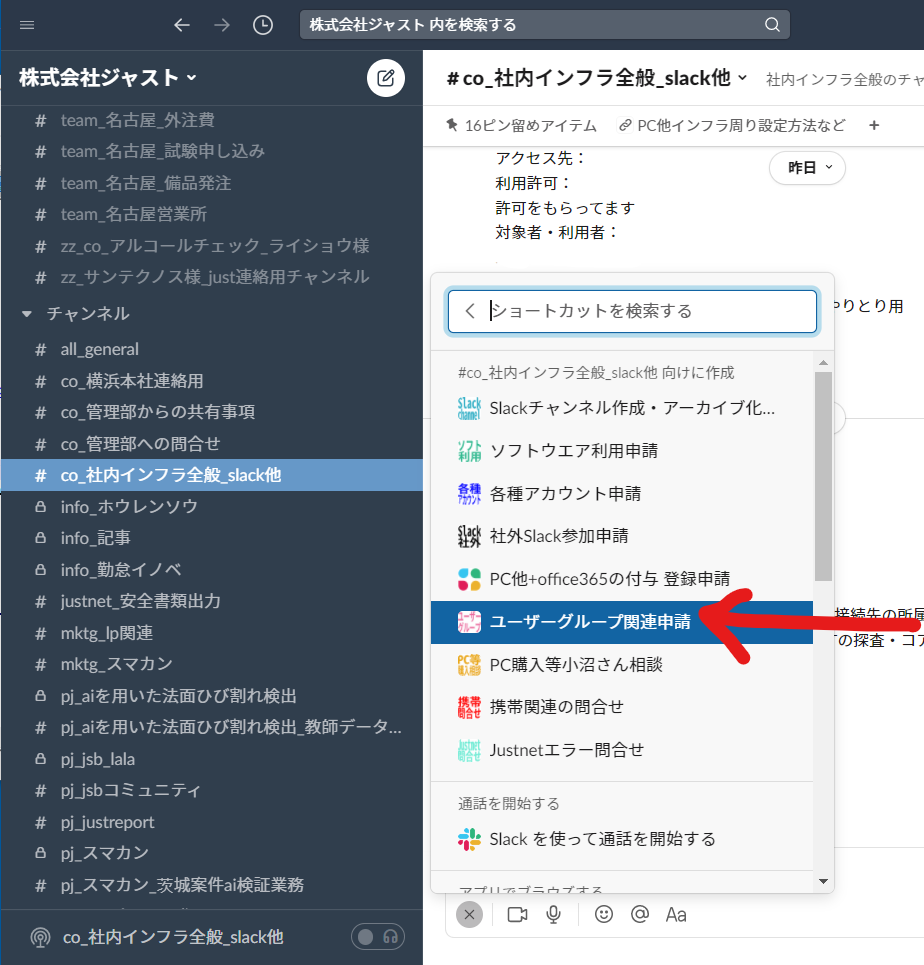Open channel team_名古屋営業所
This screenshot has width=924, height=965.
[x=212, y=214]
